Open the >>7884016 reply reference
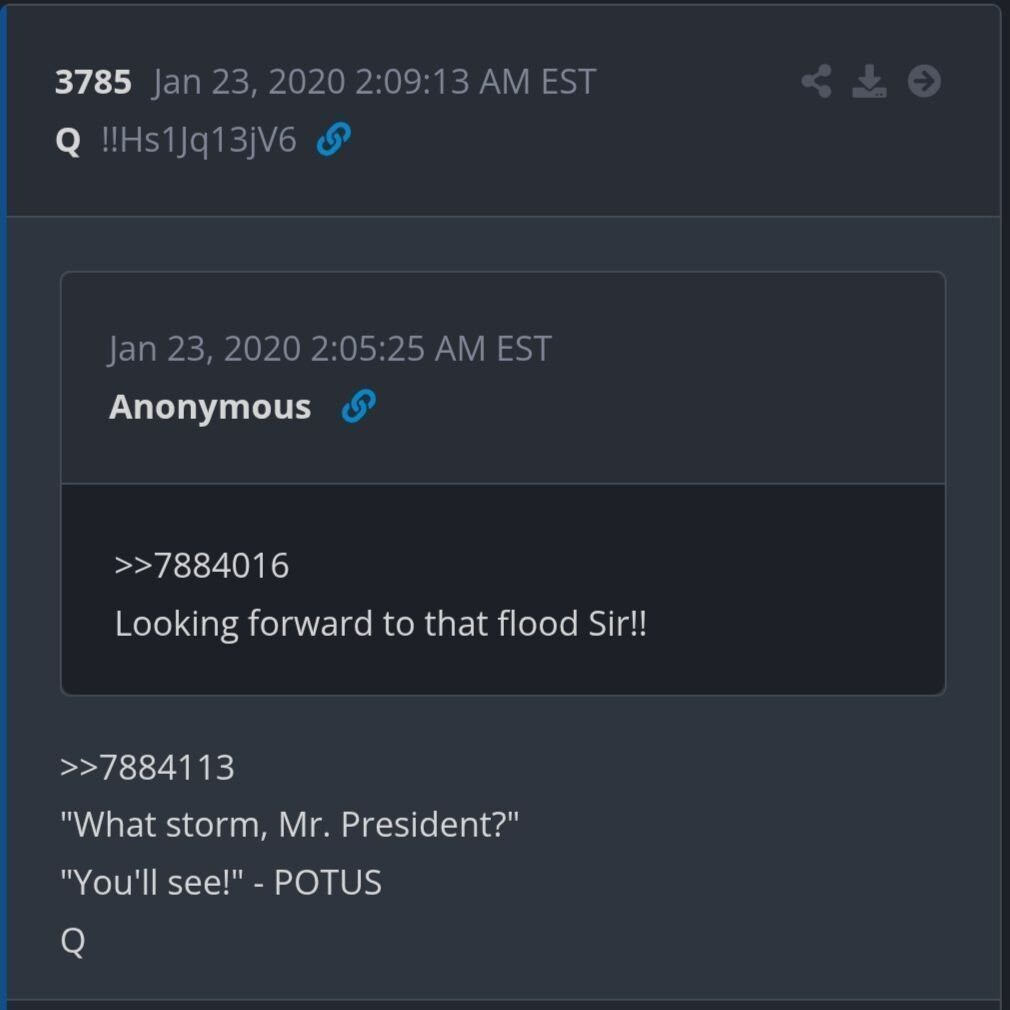1010x1010 pixels. tap(202, 566)
